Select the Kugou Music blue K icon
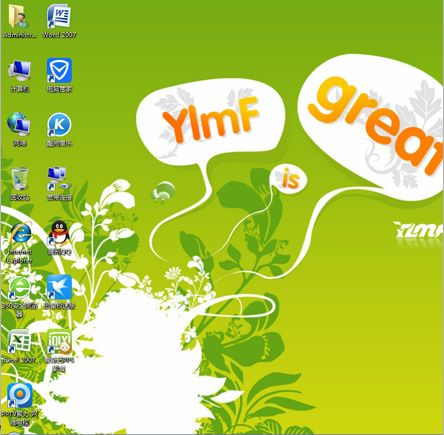 (x=59, y=124)
